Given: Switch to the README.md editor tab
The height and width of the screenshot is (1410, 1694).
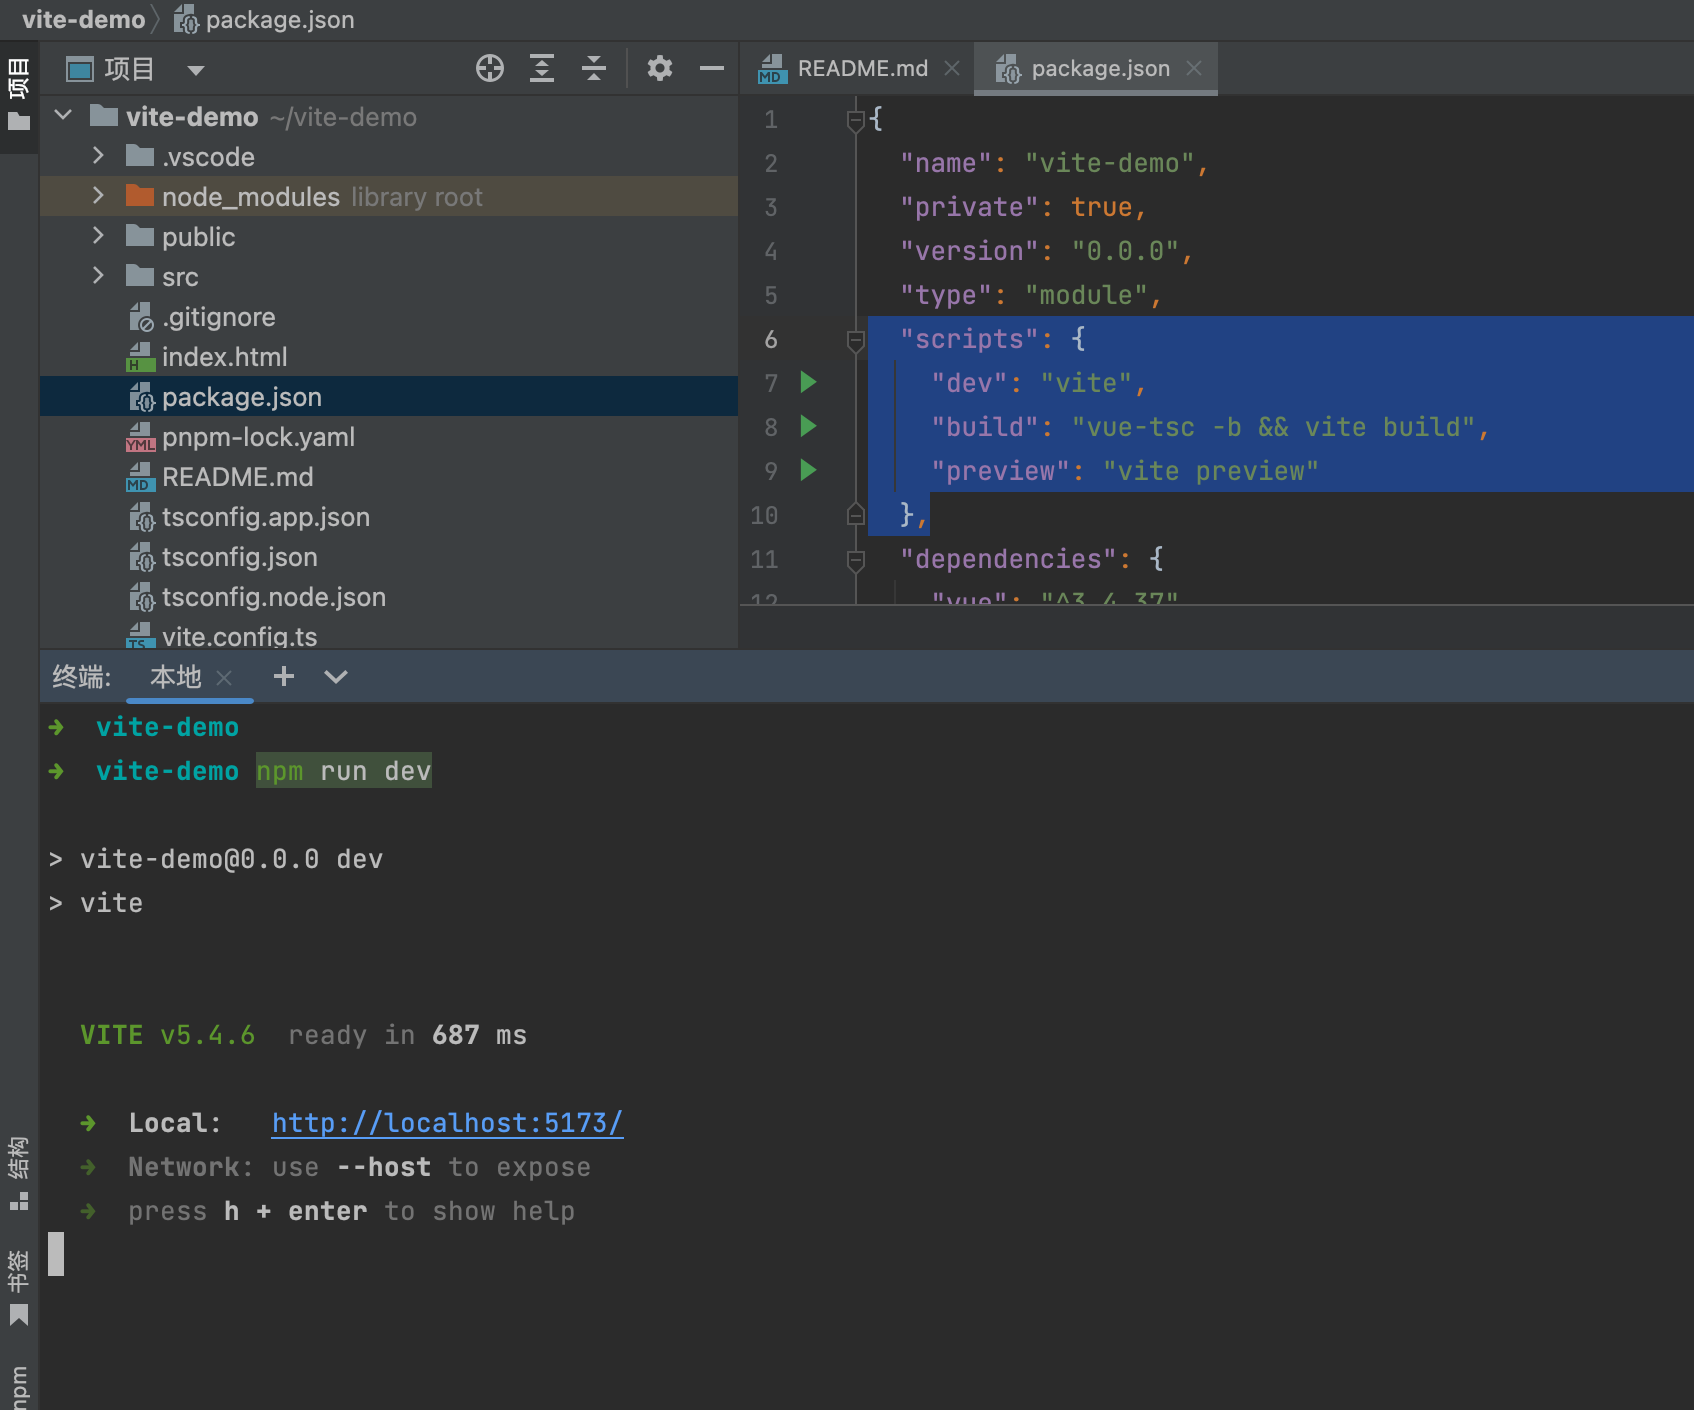Looking at the screenshot, I should 861,68.
